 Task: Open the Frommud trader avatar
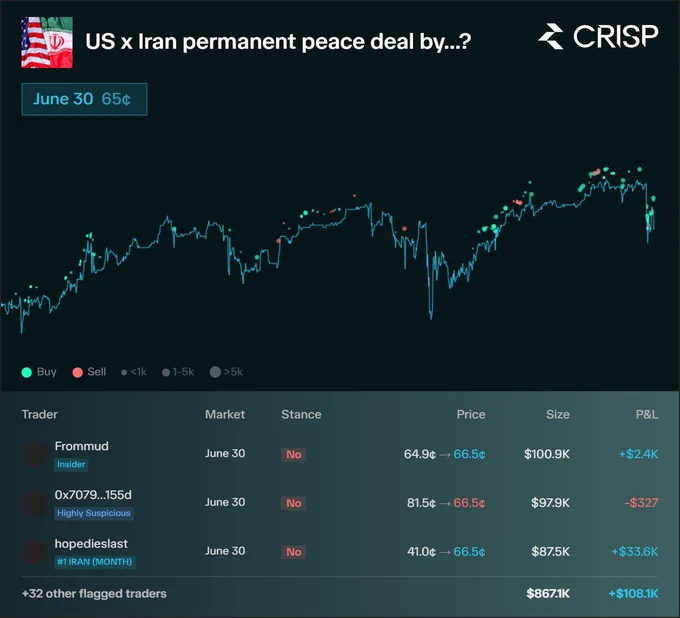(x=34, y=455)
